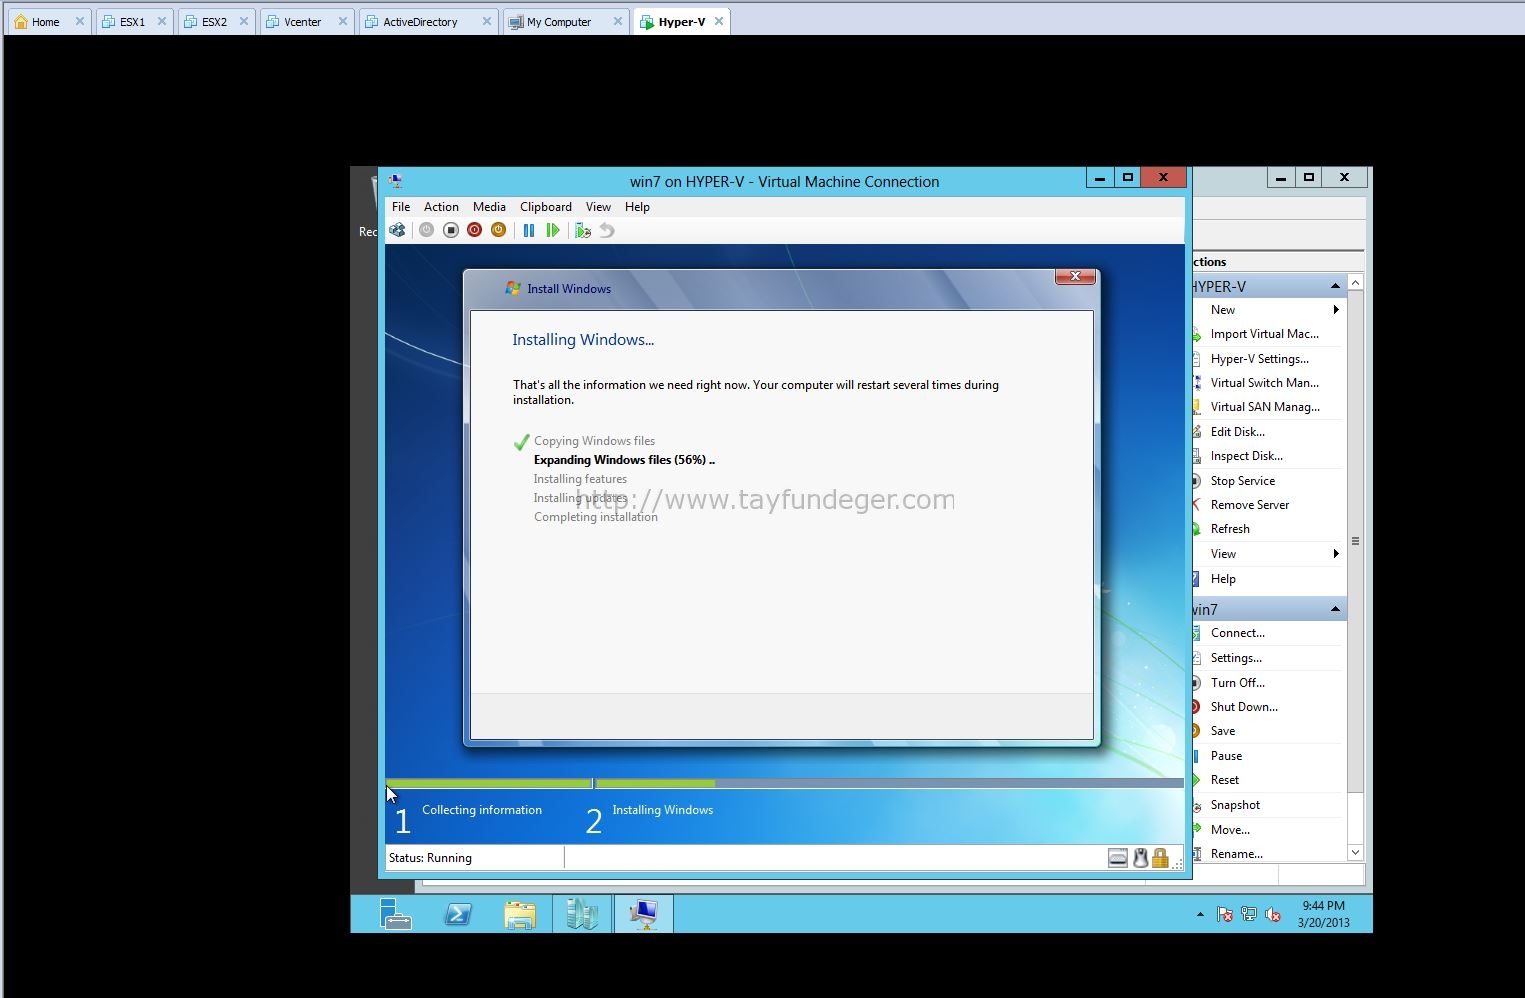
Task: Open the File menu in VM Connection
Action: pyautogui.click(x=401, y=207)
